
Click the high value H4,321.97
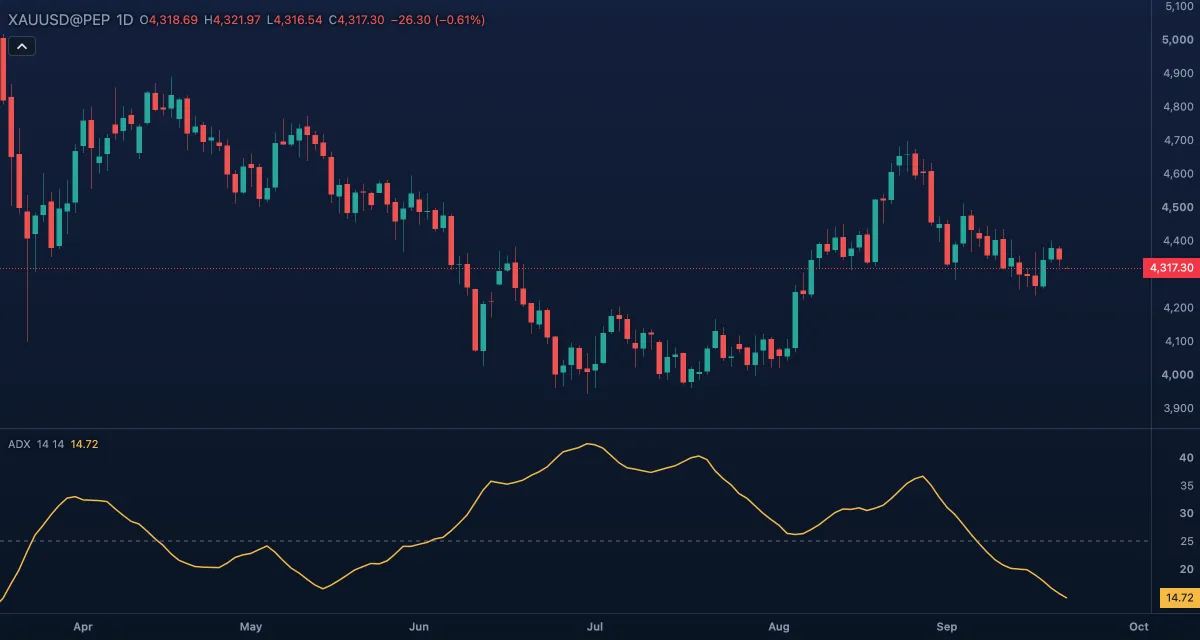click(x=232, y=20)
